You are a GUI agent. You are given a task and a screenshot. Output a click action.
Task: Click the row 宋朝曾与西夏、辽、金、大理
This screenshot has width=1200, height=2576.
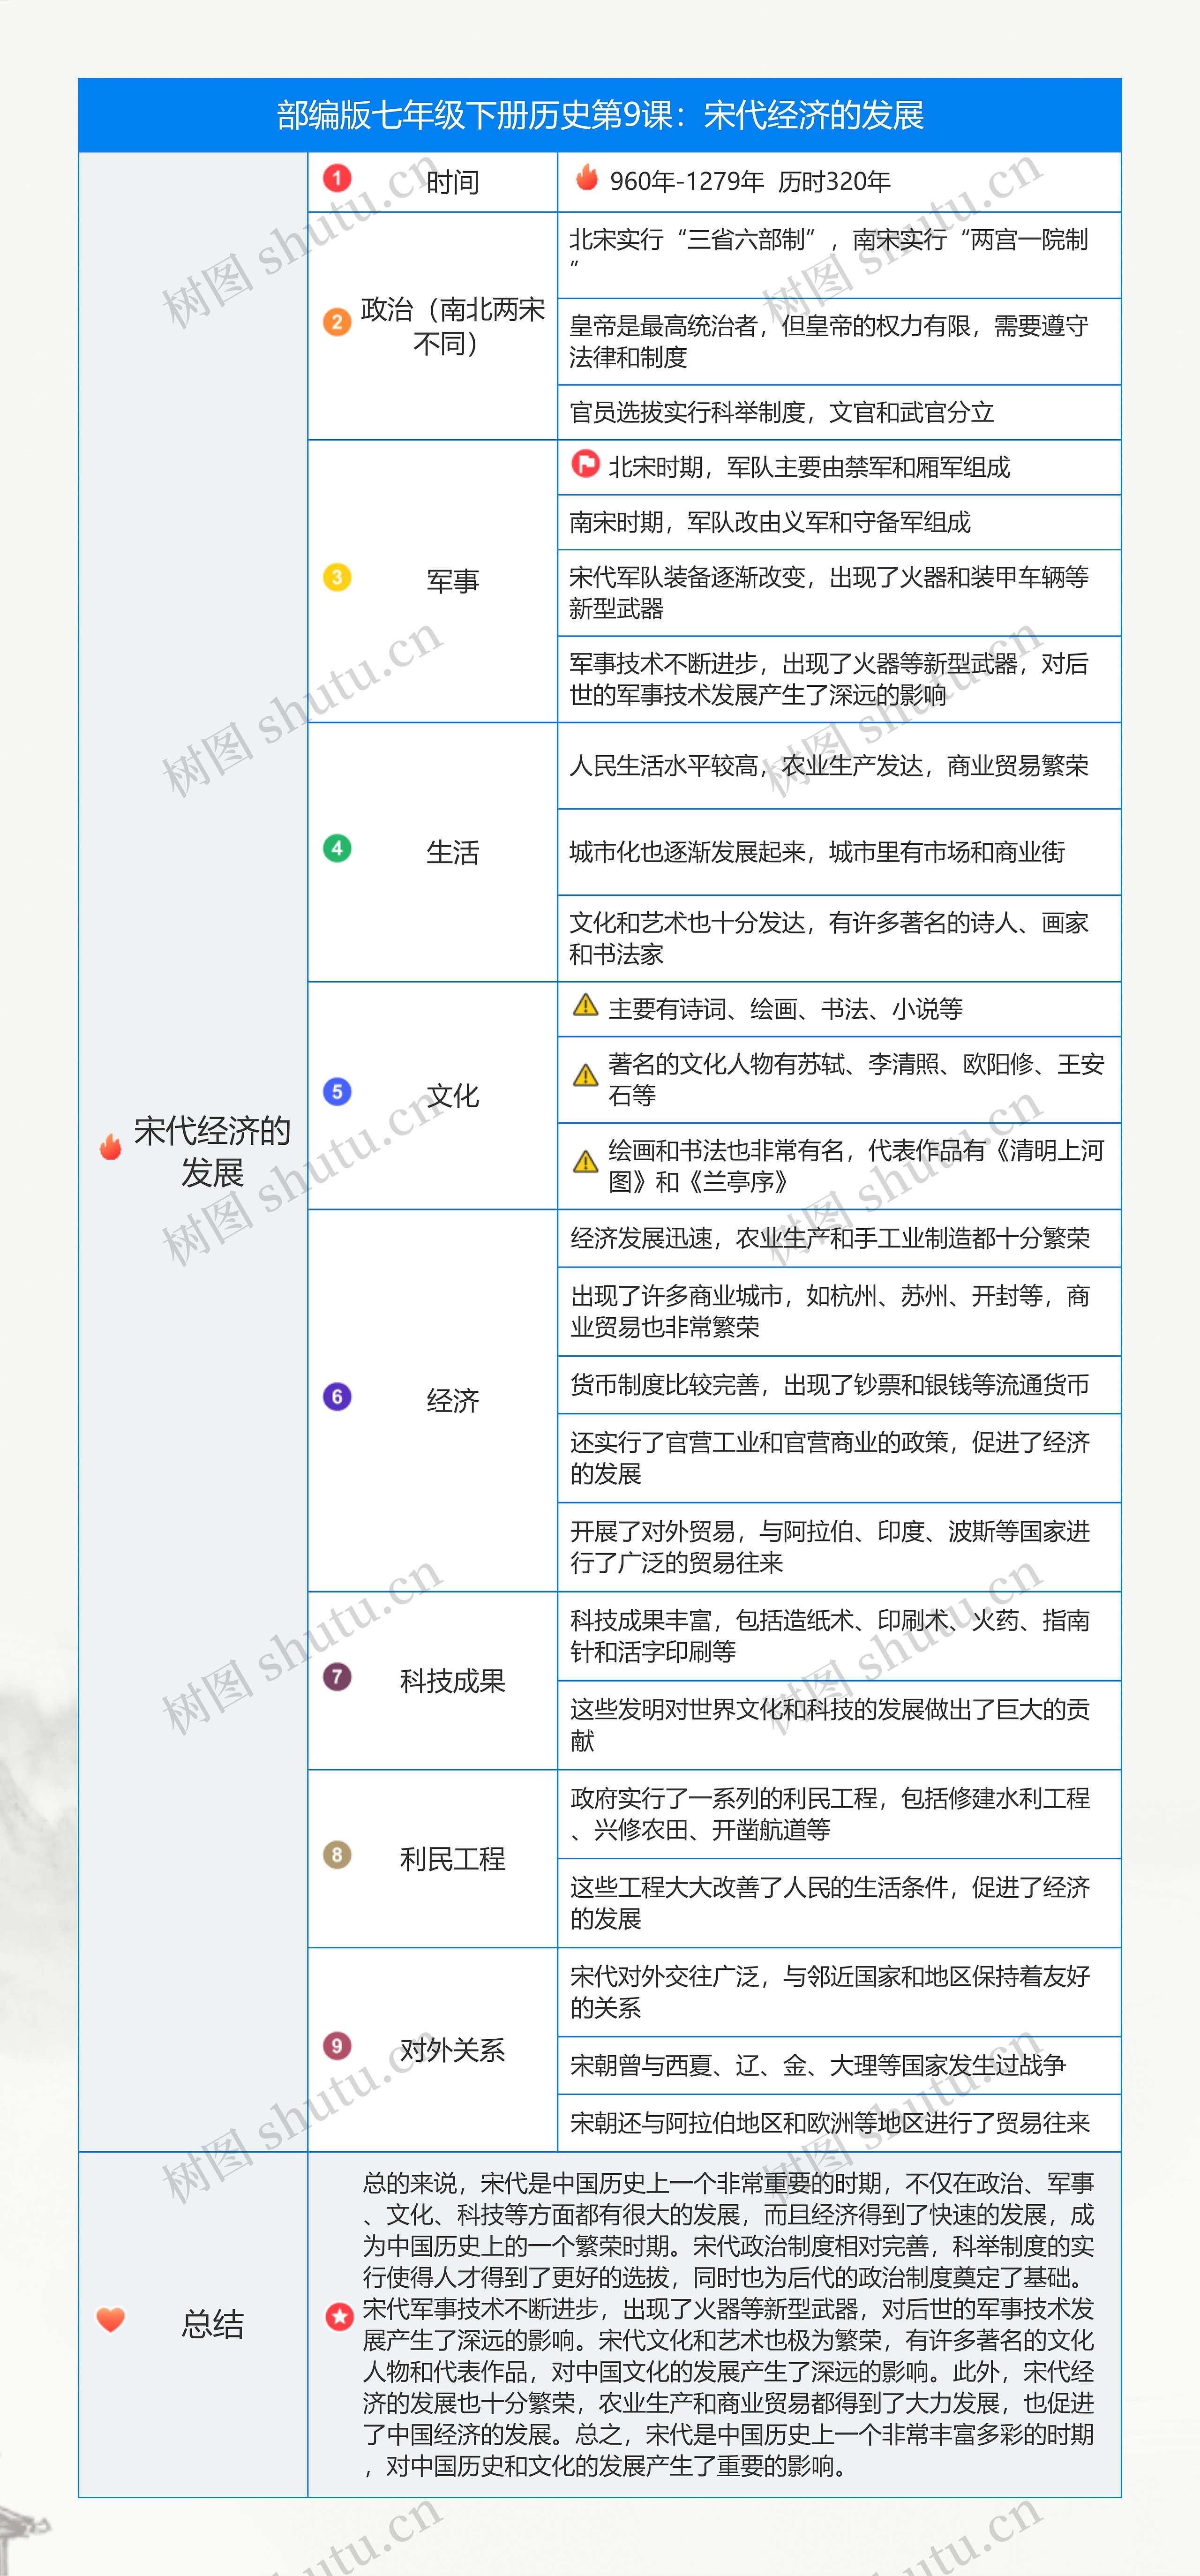(839, 2065)
